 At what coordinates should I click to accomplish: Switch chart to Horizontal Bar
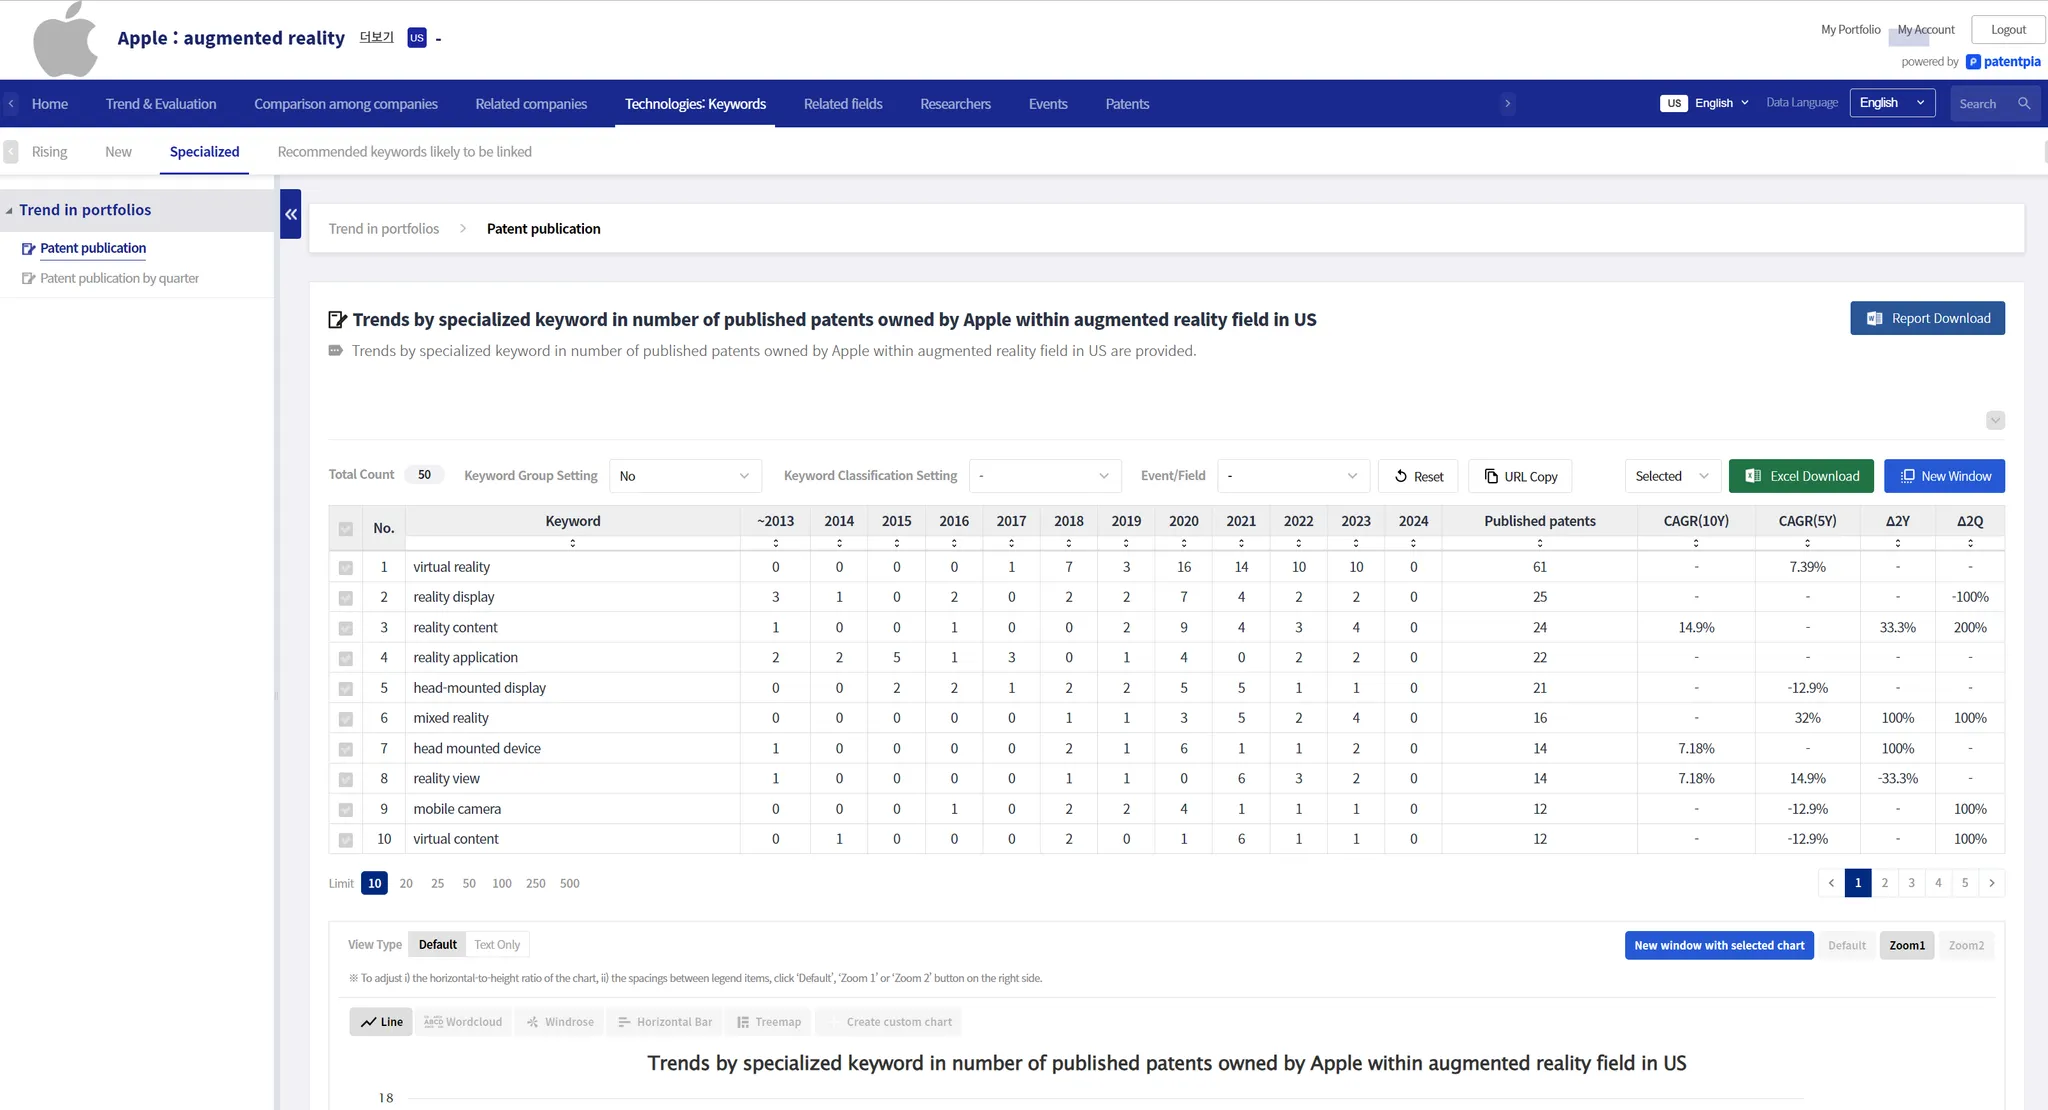[x=665, y=1022]
